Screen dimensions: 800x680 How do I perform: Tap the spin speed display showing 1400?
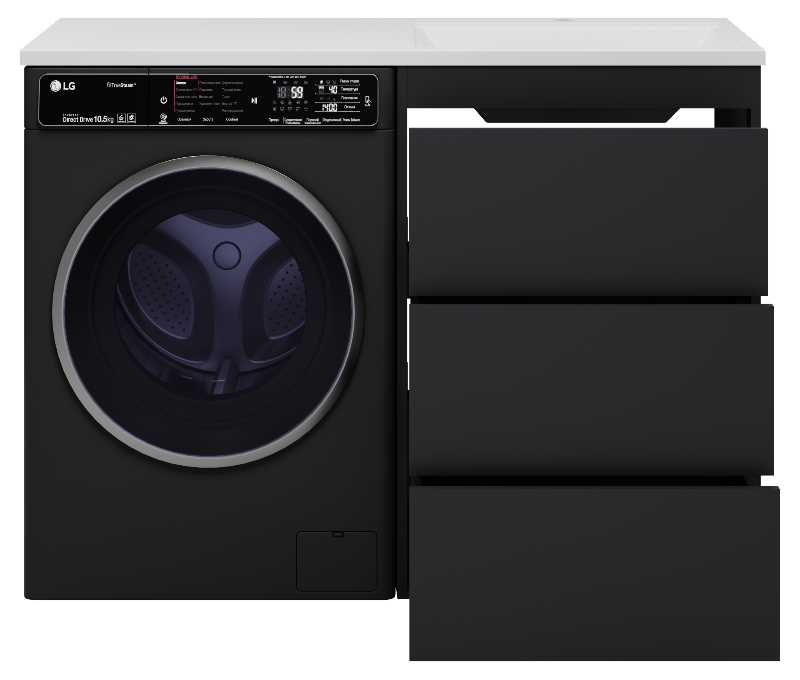[327, 106]
